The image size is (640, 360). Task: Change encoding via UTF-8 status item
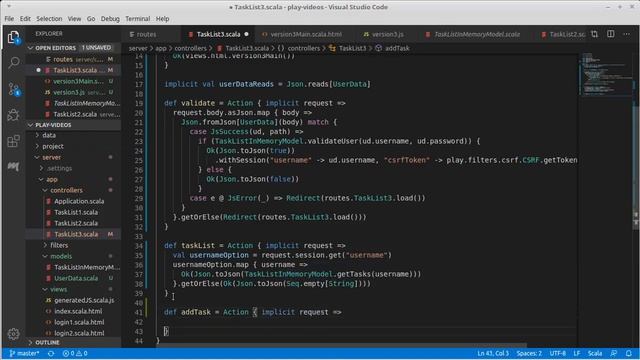pyautogui.click(x=558, y=353)
